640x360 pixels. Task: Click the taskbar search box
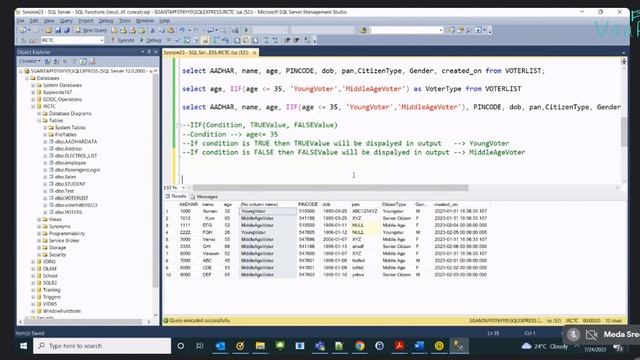coord(102,346)
